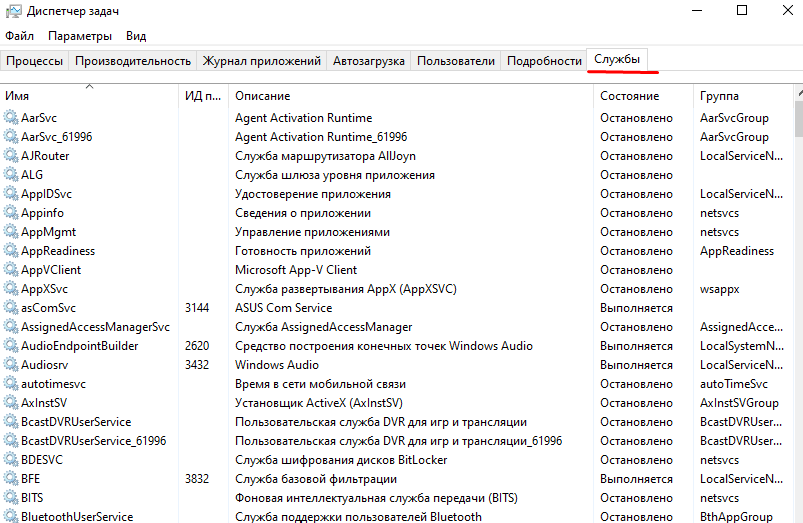The width and height of the screenshot is (803, 523).
Task: Select the BITS service icon
Action: click(x=11, y=498)
